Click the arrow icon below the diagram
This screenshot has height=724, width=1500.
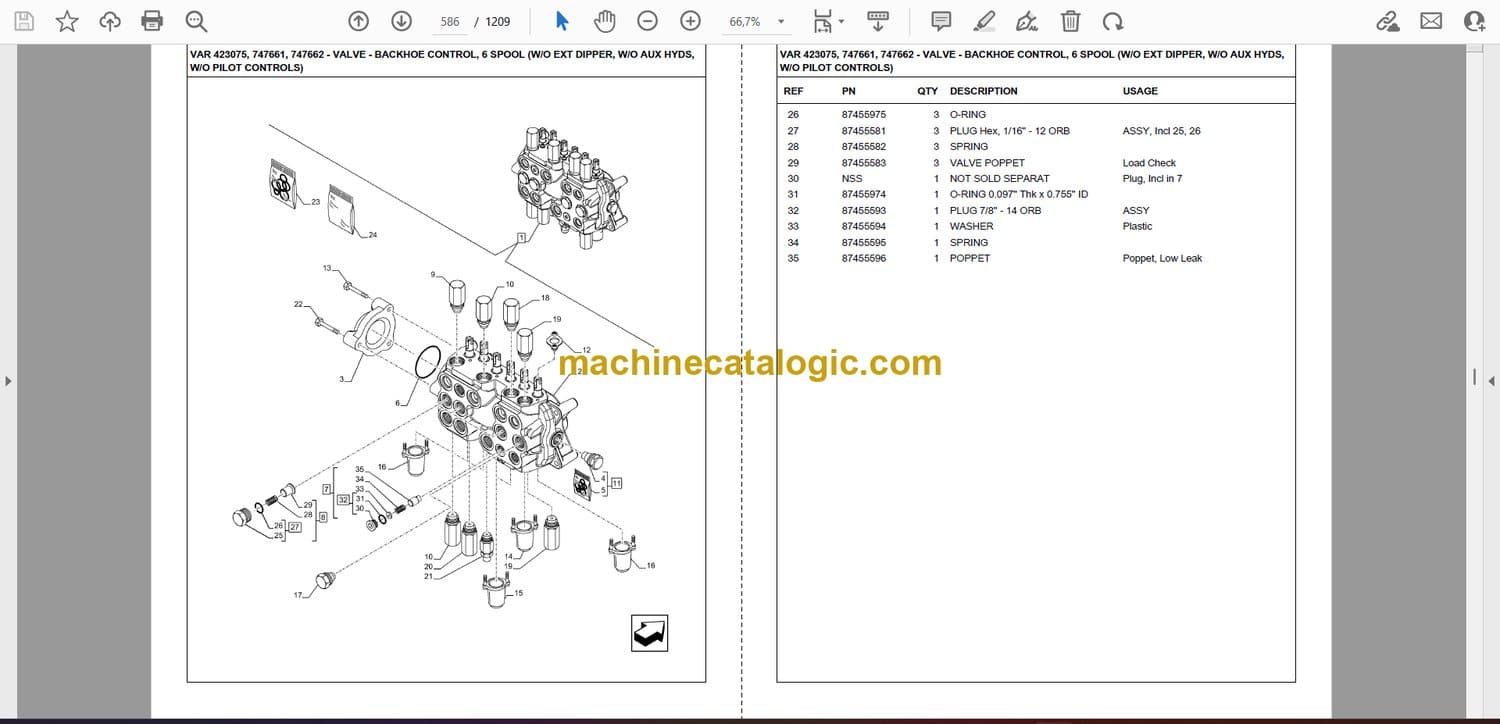[650, 633]
